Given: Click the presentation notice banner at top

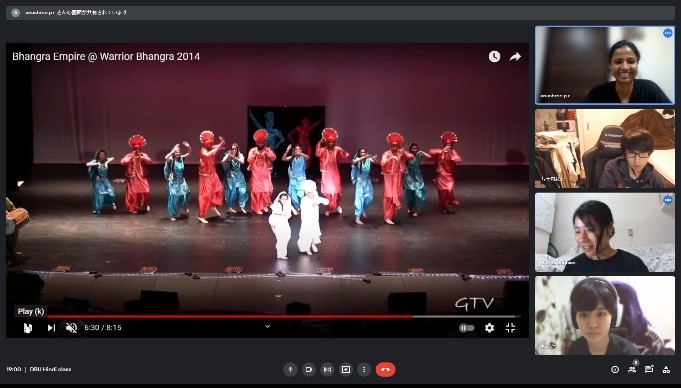Looking at the screenshot, I should tap(340, 13).
